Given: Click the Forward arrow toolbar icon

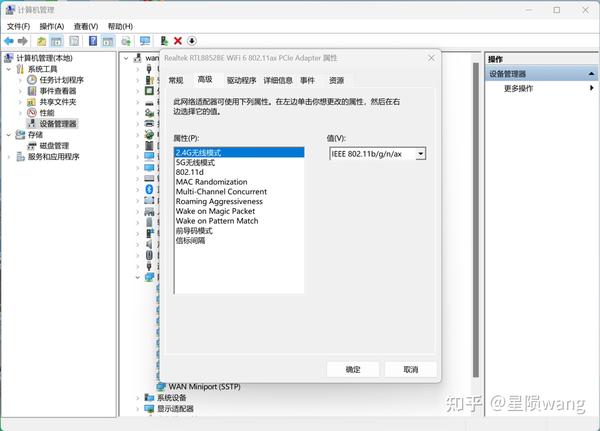Looking at the screenshot, I should click(23, 41).
